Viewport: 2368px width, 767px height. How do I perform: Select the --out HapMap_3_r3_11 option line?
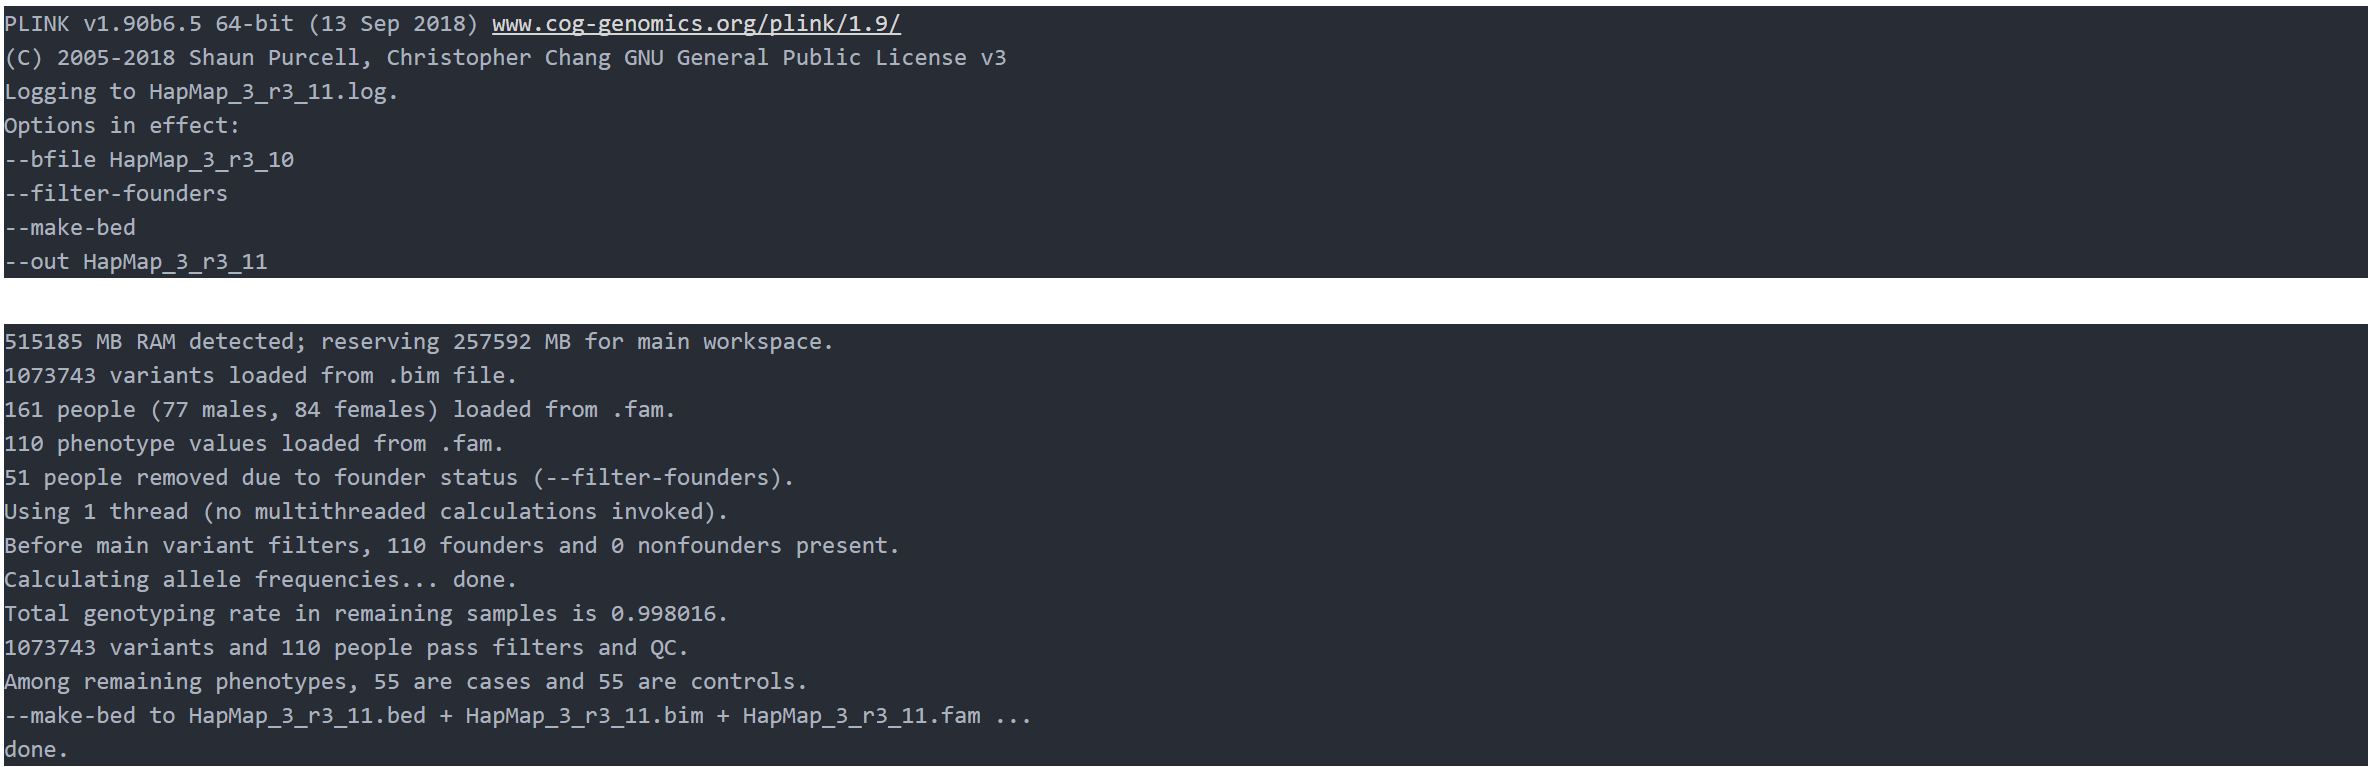pos(136,261)
